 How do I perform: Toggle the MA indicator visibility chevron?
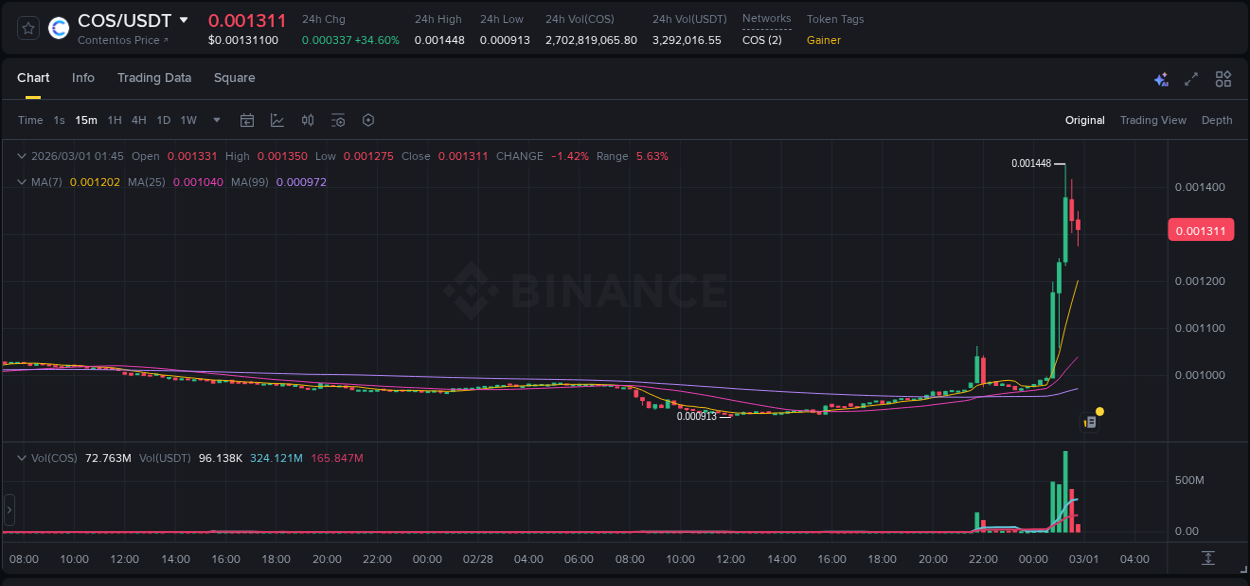click(21, 182)
